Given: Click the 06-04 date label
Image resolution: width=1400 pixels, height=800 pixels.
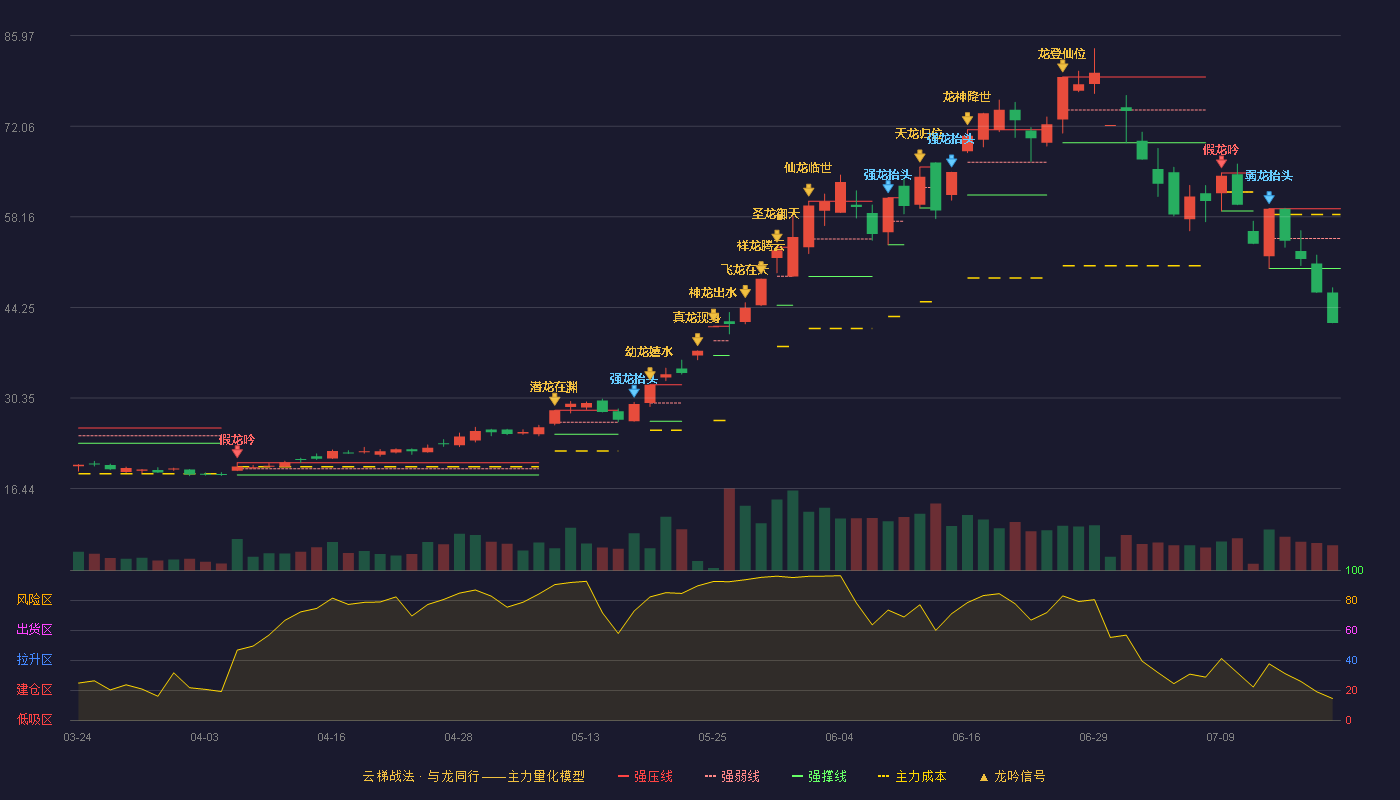Looking at the screenshot, I should point(839,737).
